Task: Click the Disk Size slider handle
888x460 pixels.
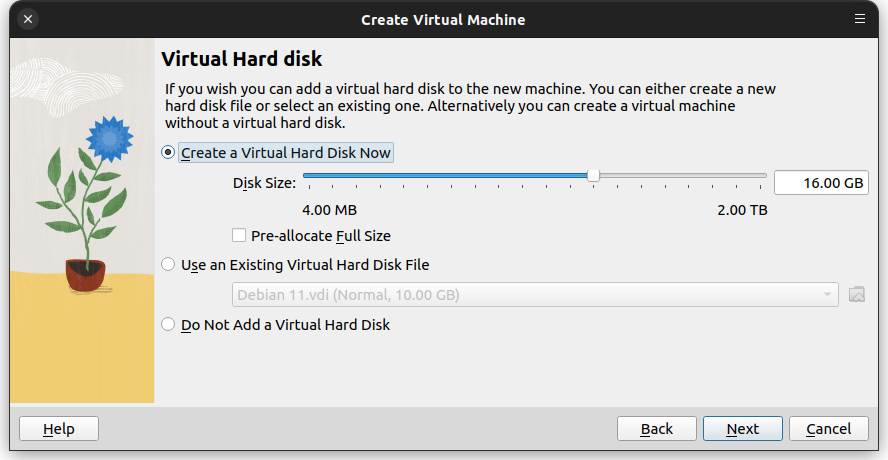Action: pos(593,176)
